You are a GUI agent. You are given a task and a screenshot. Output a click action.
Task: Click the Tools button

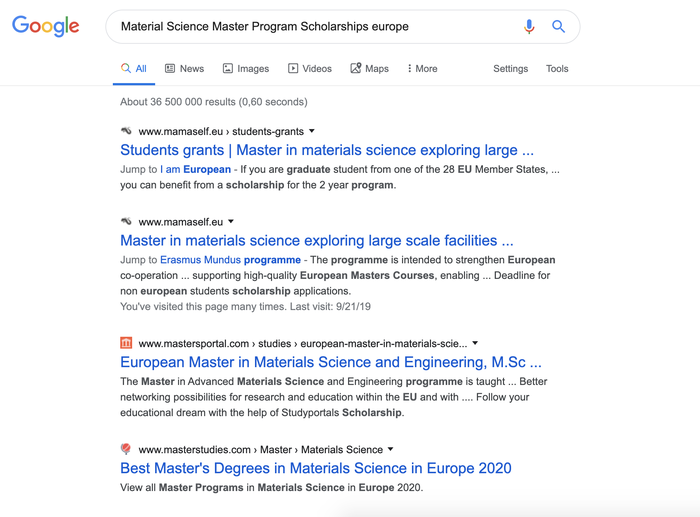click(557, 69)
